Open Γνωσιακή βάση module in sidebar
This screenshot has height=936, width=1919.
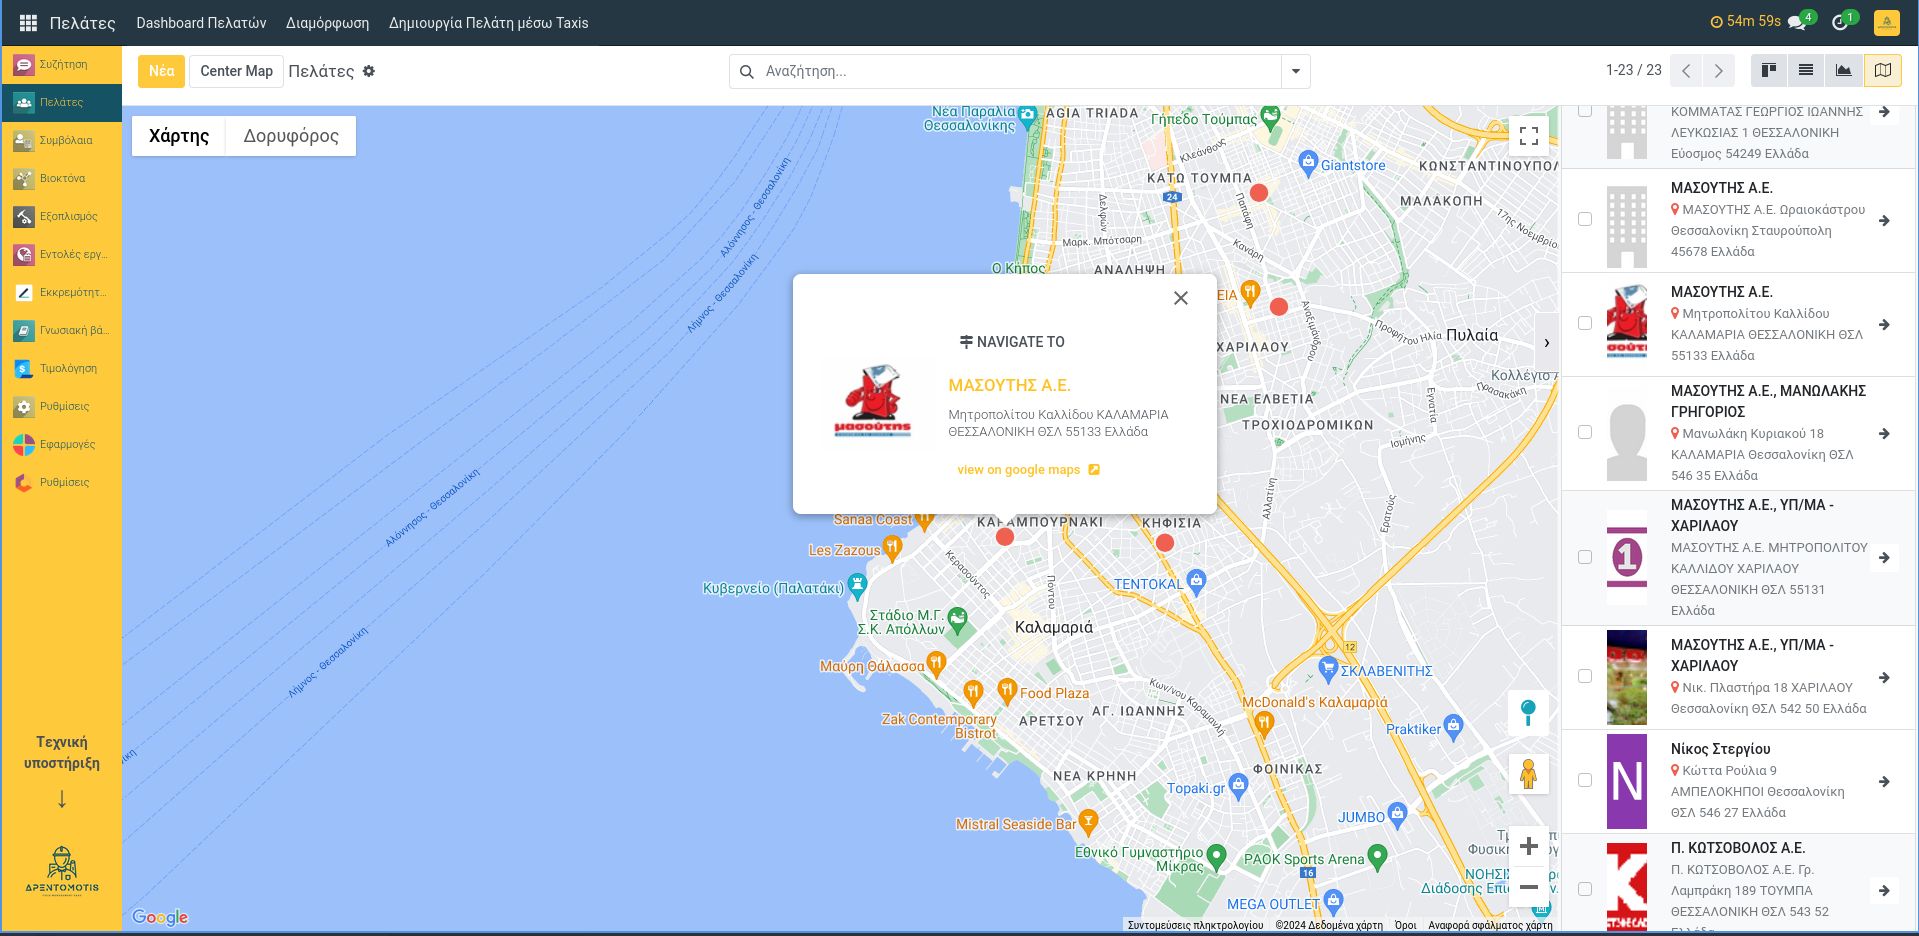tap(62, 330)
